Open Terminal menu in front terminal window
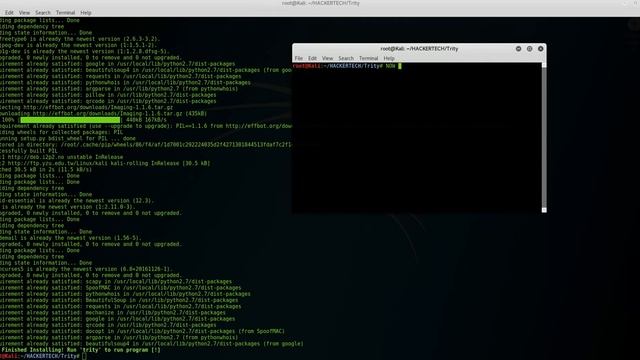 369,58
